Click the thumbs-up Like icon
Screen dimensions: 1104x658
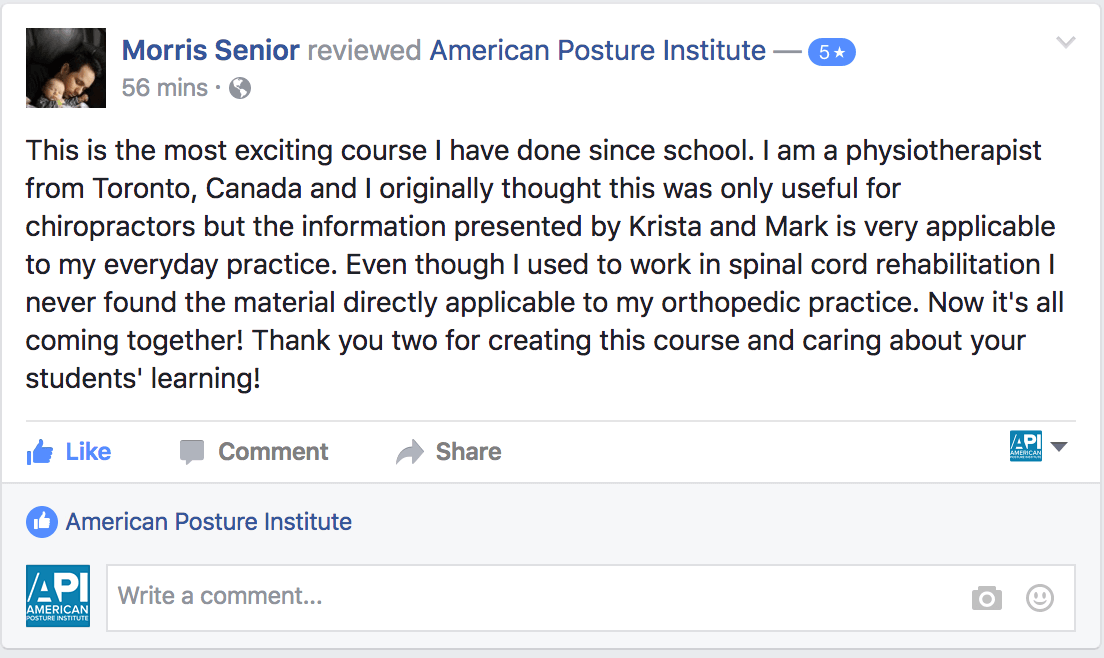pos(40,452)
